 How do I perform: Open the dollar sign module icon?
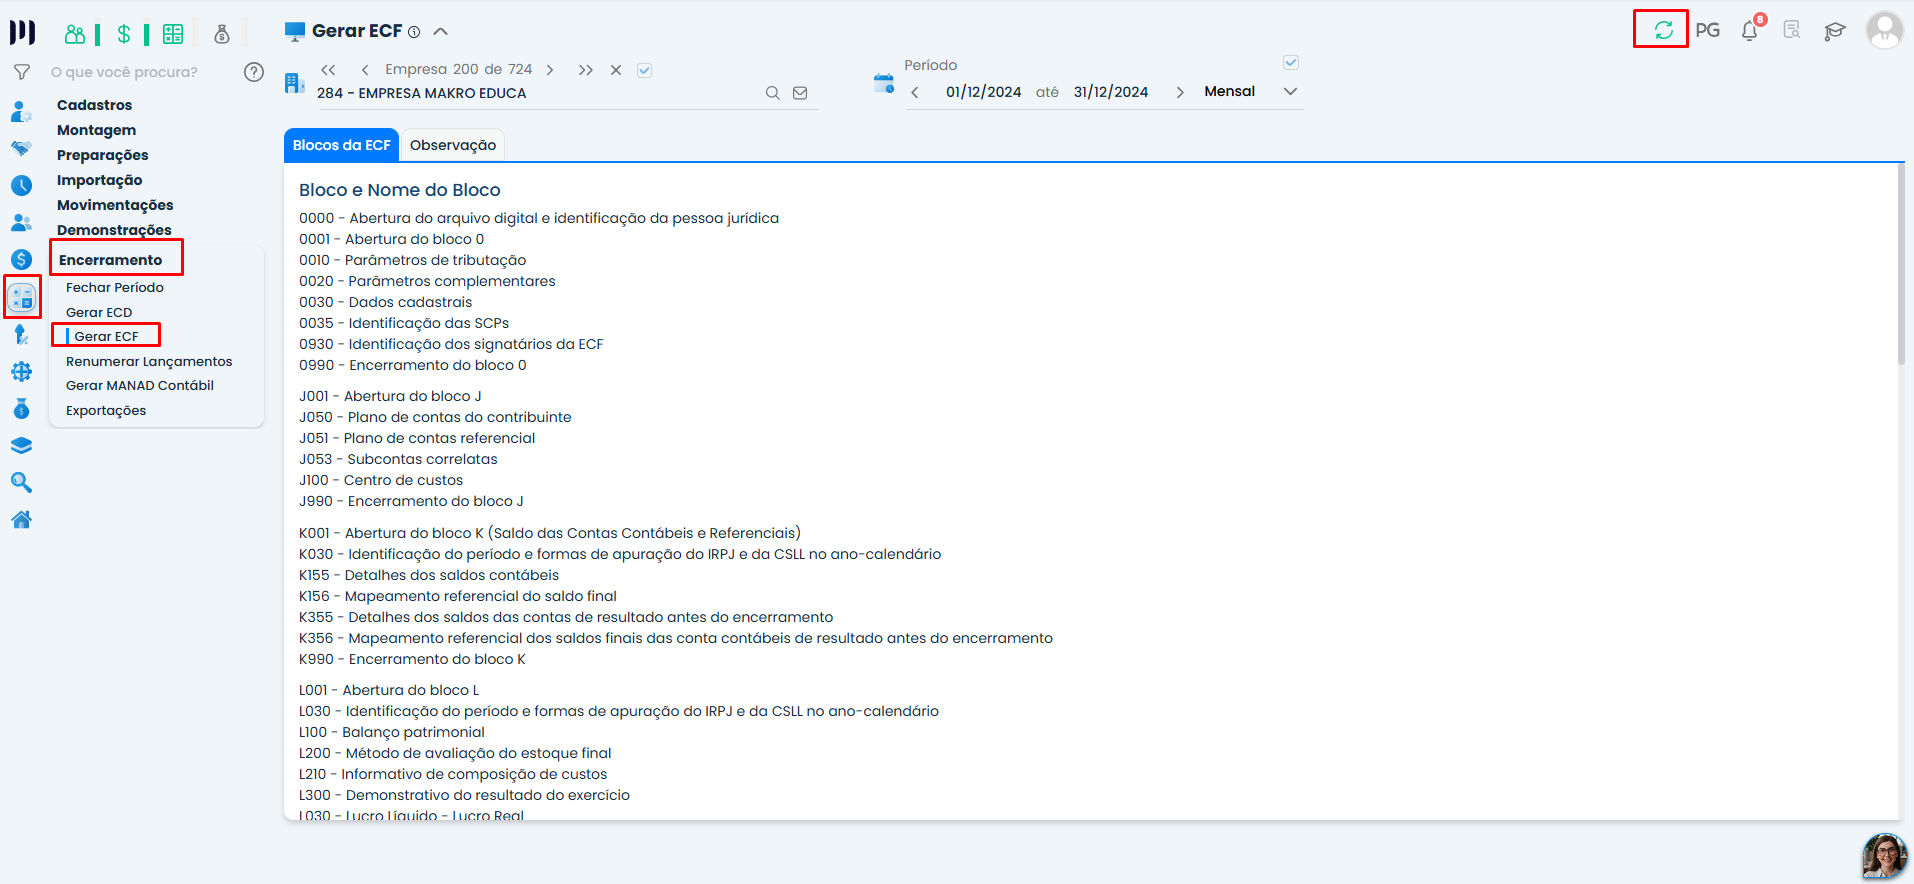124,34
